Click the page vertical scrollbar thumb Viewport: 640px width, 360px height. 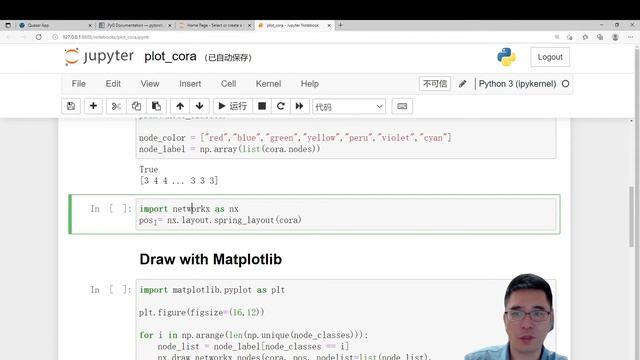pyautogui.click(x=631, y=216)
